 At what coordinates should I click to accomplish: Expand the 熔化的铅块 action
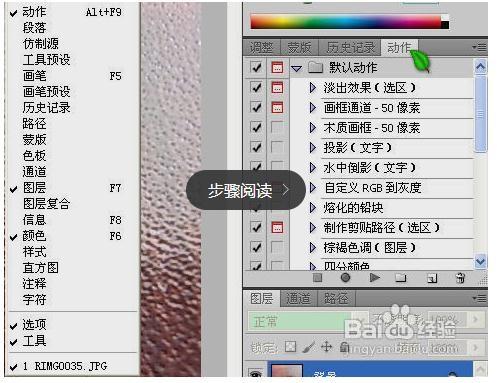tap(313, 208)
